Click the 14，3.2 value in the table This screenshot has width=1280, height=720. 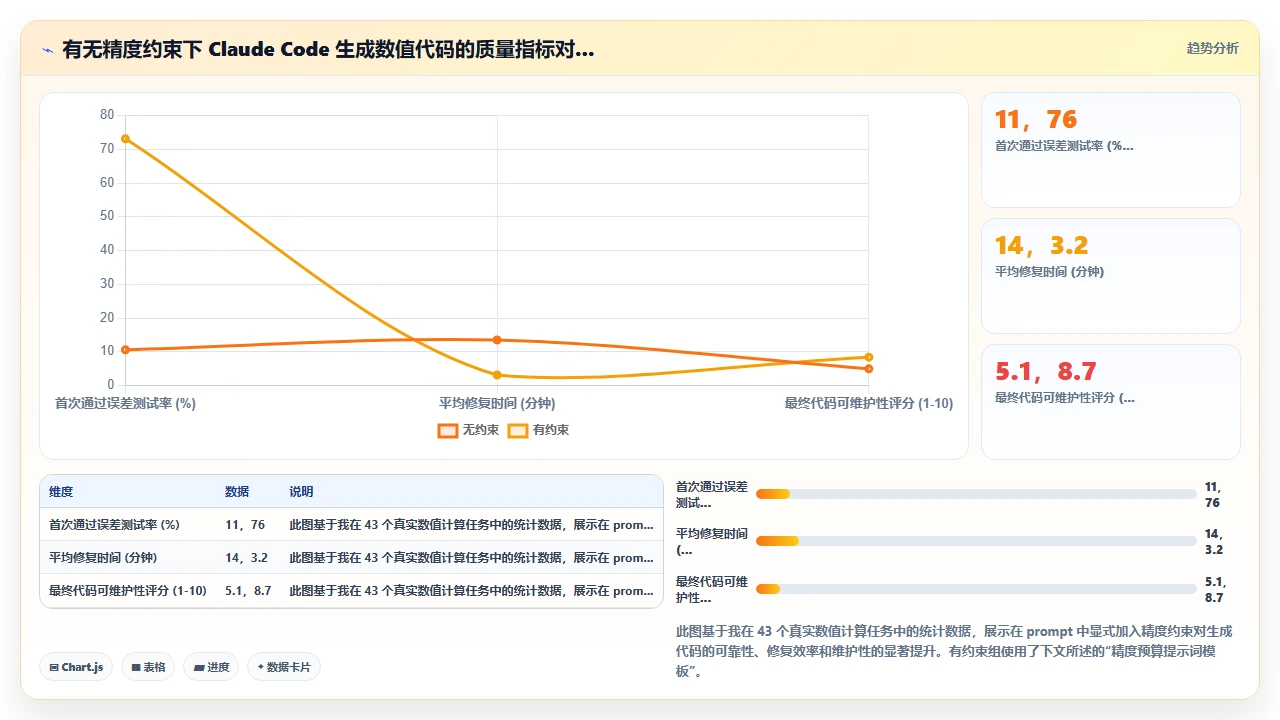pyautogui.click(x=248, y=558)
